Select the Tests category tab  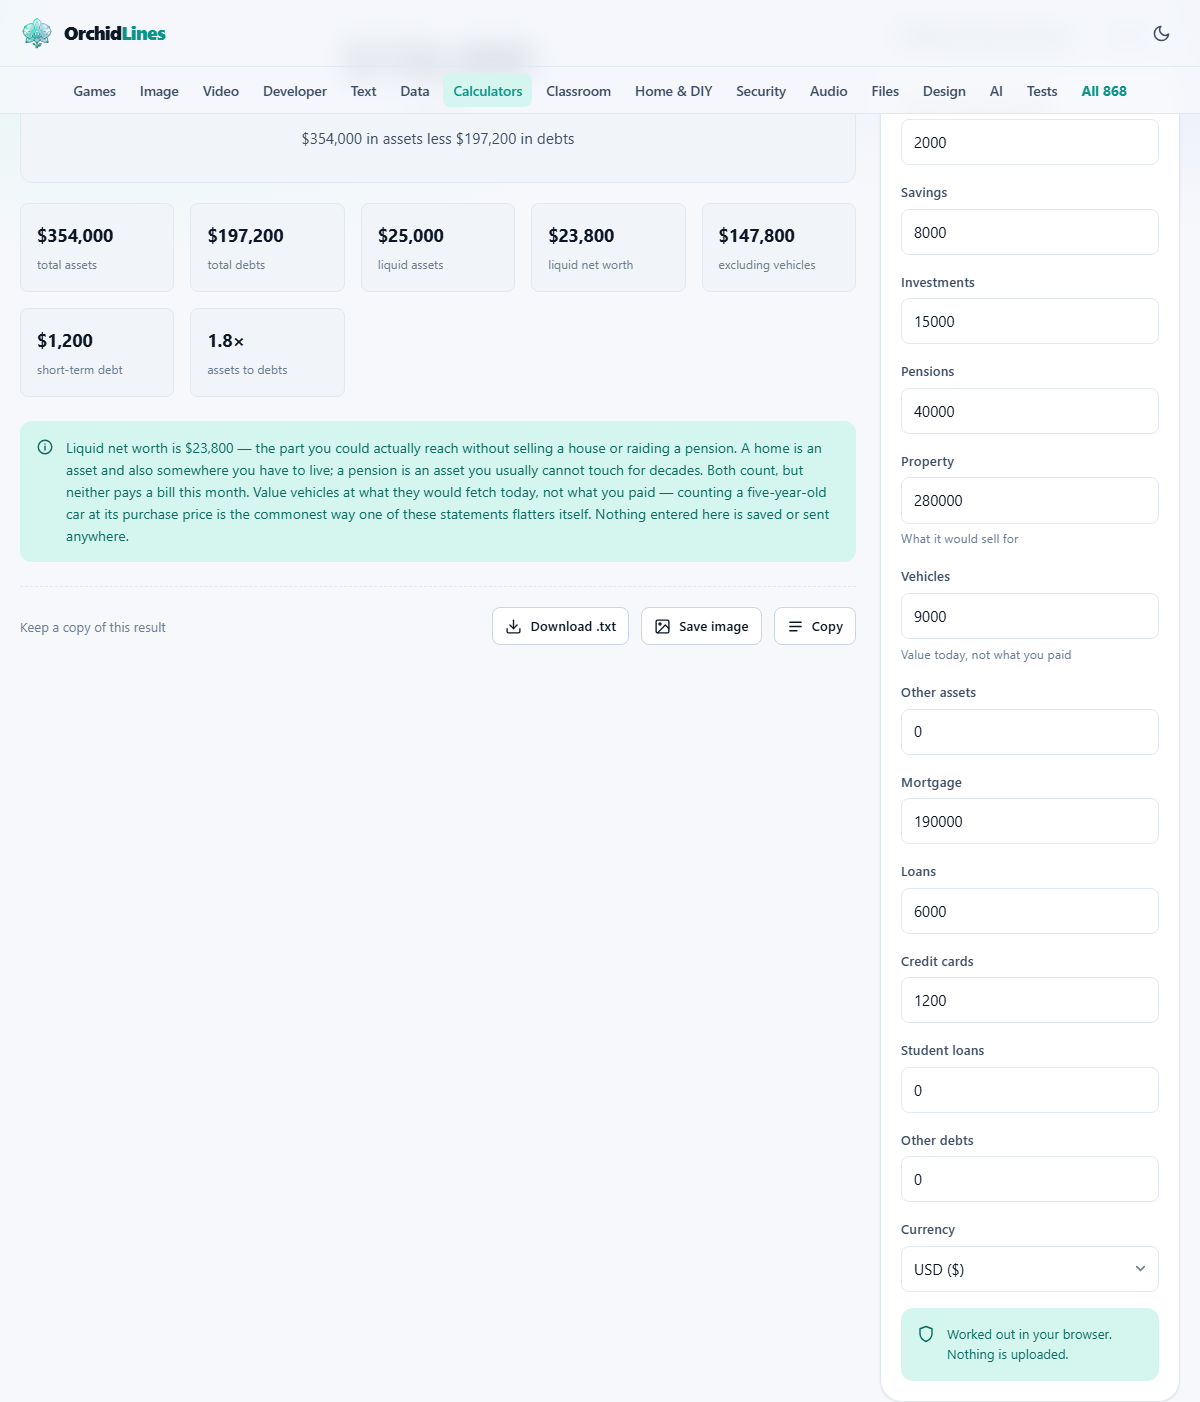(x=1042, y=91)
